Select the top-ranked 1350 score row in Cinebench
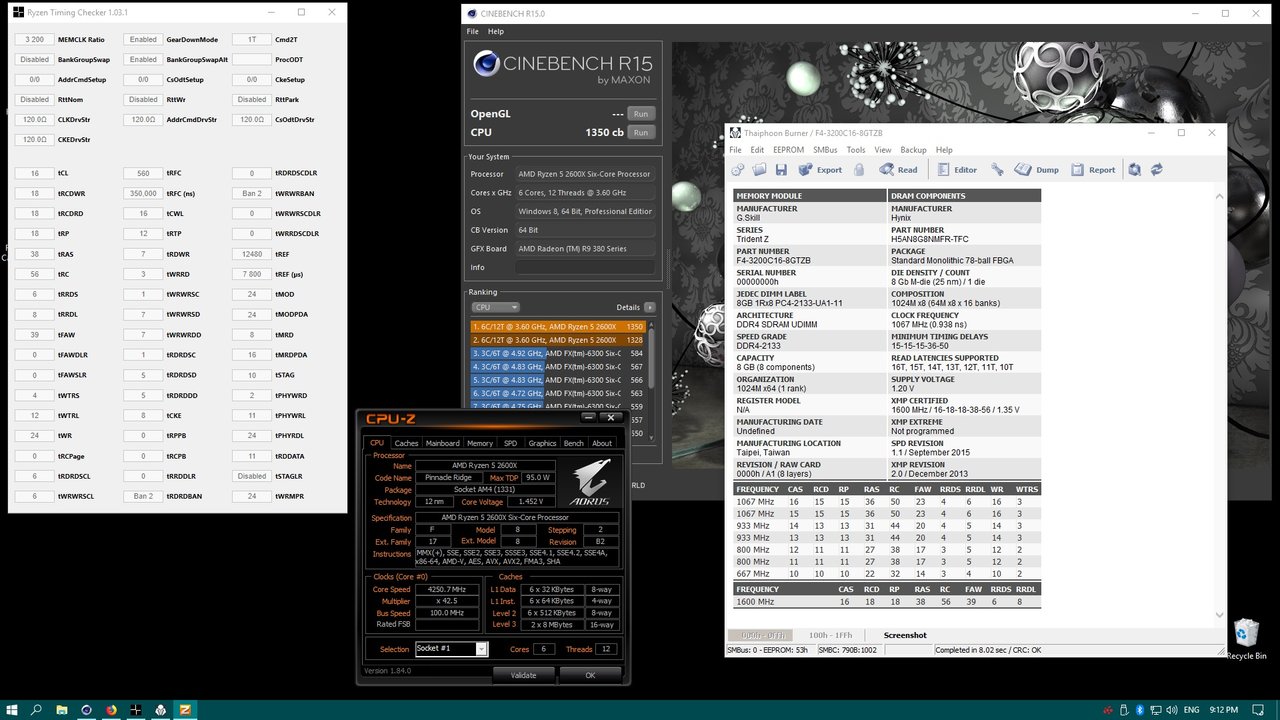1280x720 pixels. click(558, 327)
